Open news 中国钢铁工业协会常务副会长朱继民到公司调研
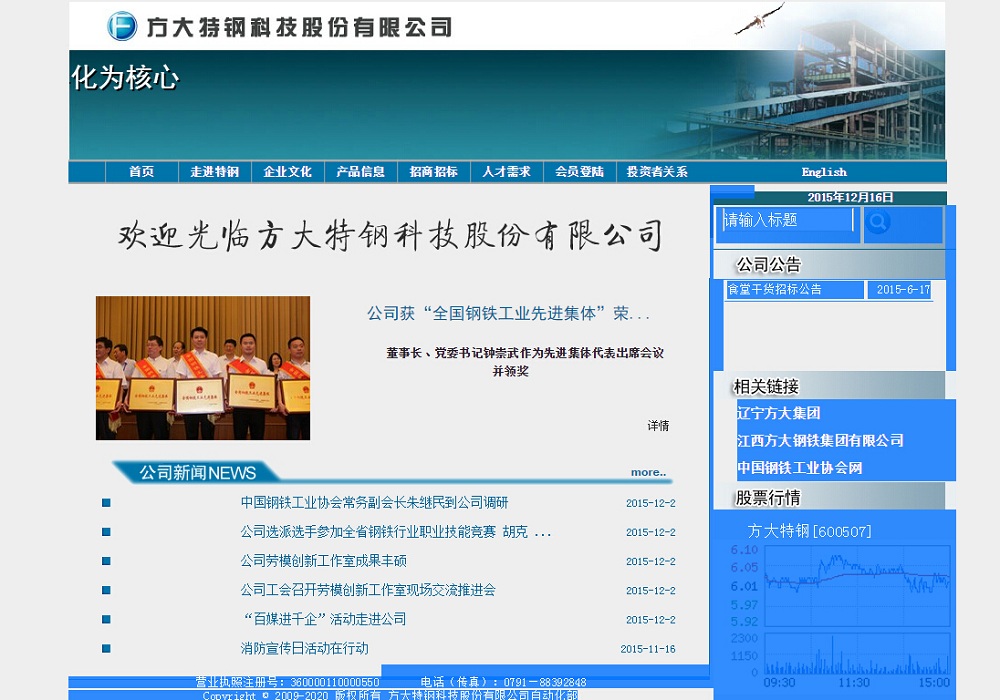The height and width of the screenshot is (700, 1000). (x=374, y=502)
